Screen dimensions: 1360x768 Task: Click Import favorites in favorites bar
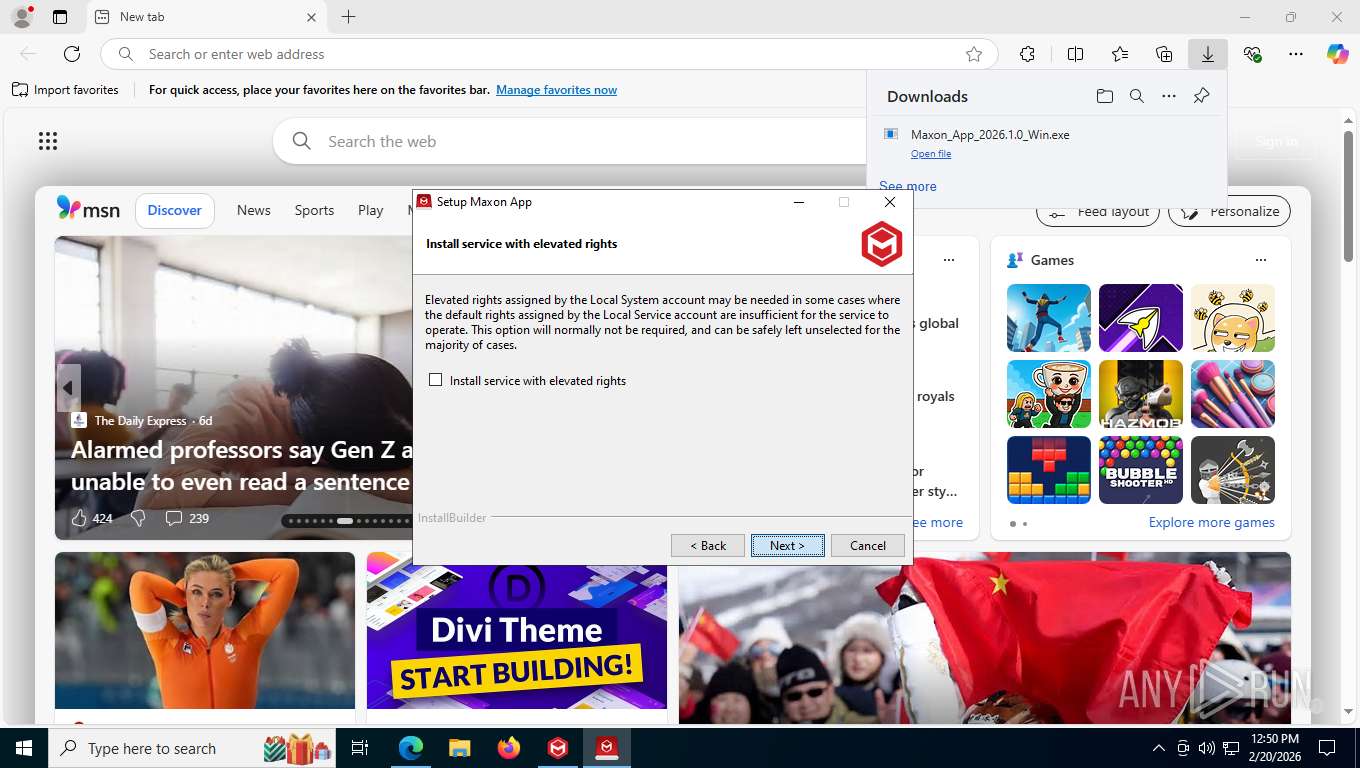click(65, 90)
